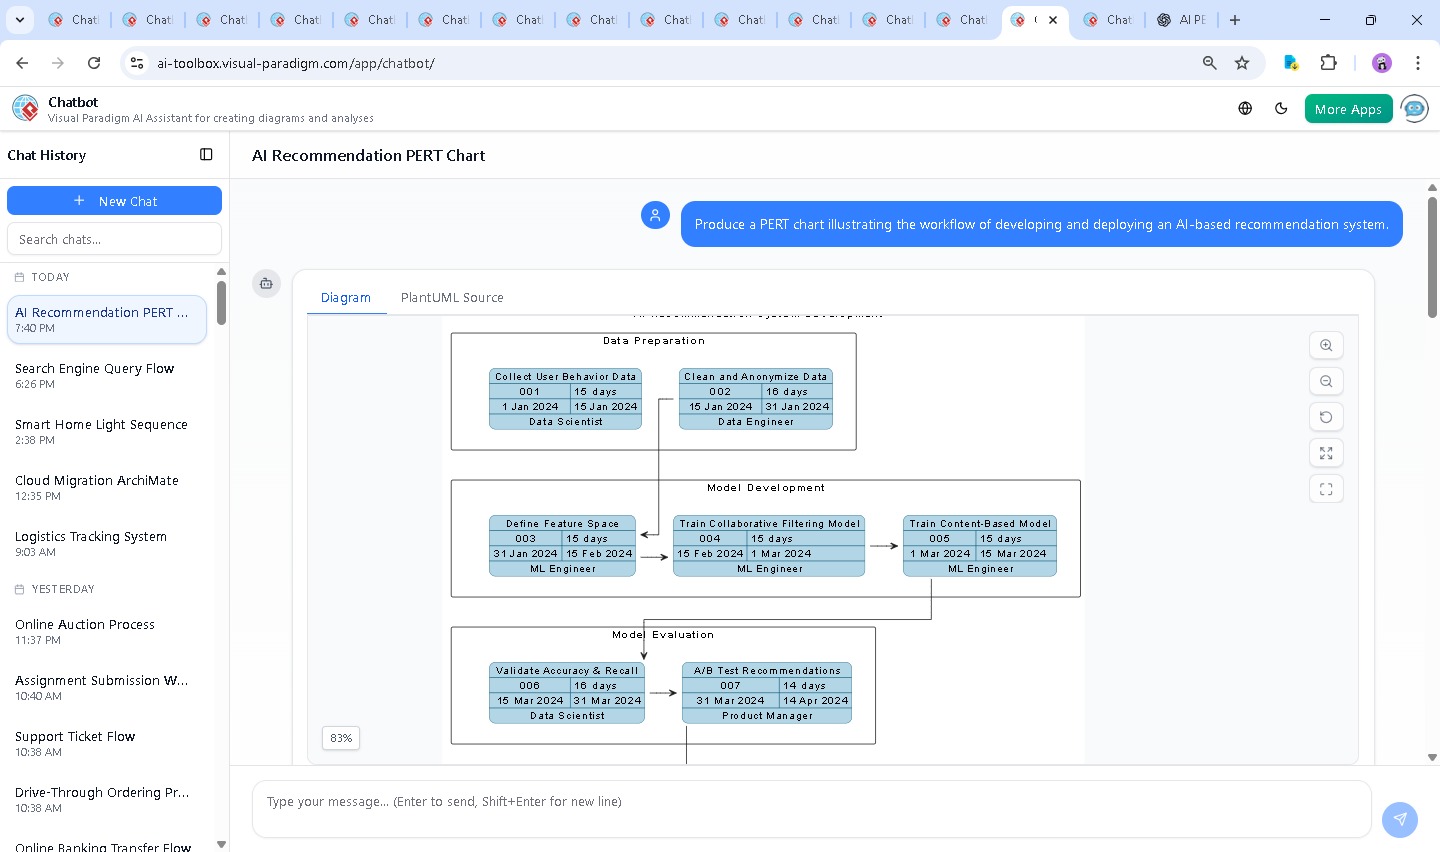Click the 83% zoom level control
This screenshot has height=852, width=1440.
(340, 738)
